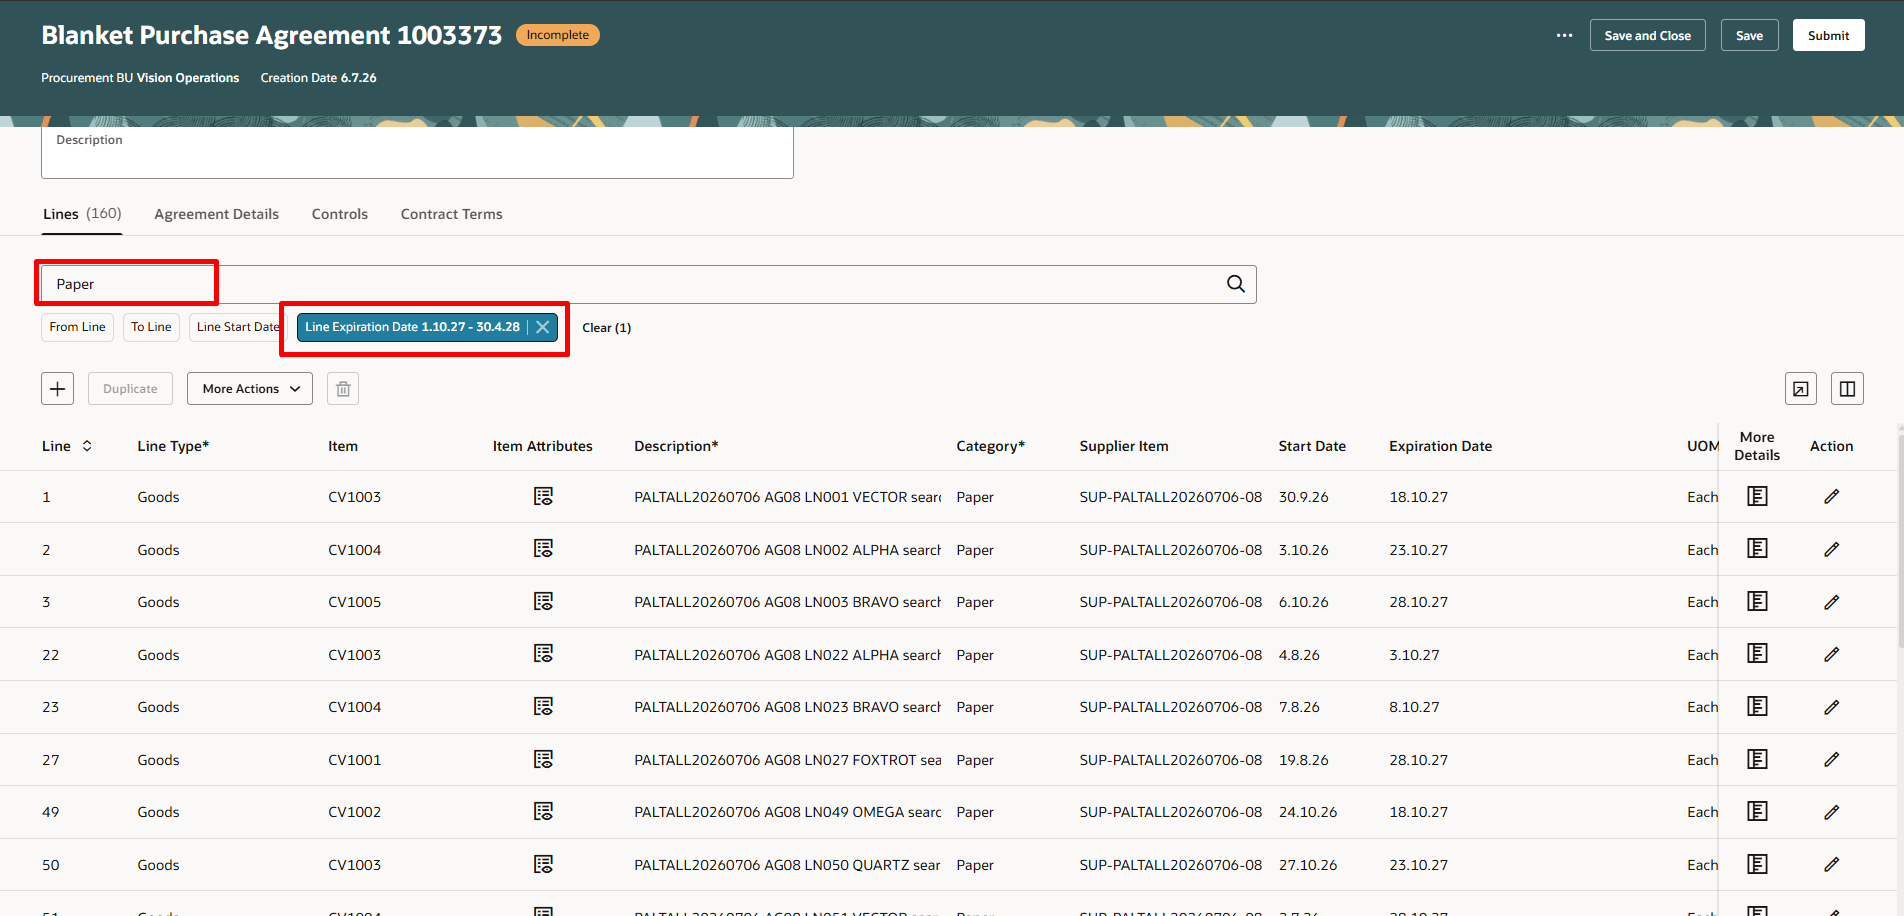
Task: Edit line 2 with pencil icon
Action: 1831,549
